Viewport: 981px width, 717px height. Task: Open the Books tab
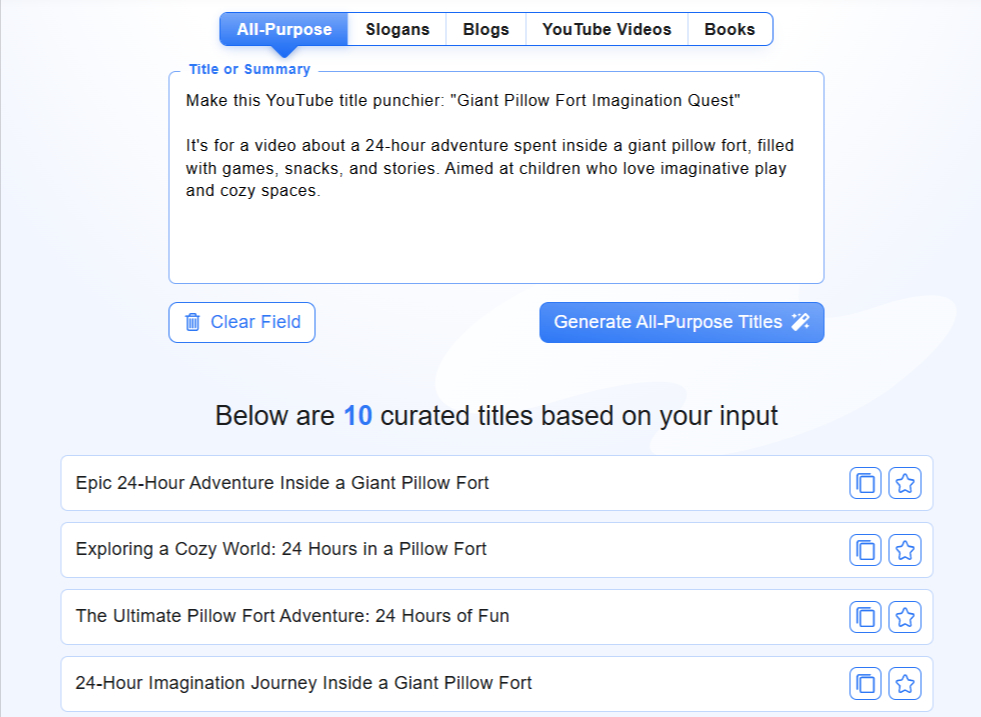point(730,29)
